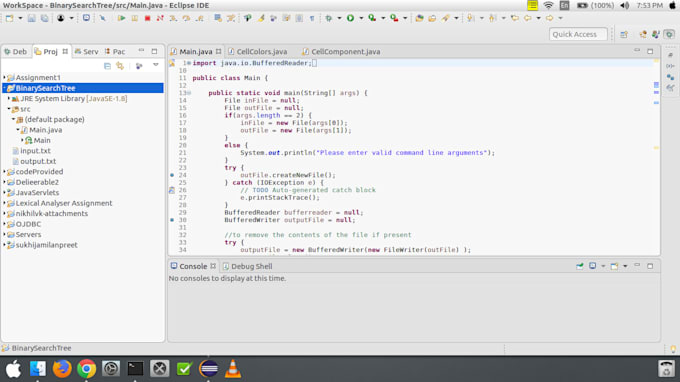The width and height of the screenshot is (680, 382).
Task: Toggle Pin Console icon in Console view
Action: pyautogui.click(x=580, y=266)
